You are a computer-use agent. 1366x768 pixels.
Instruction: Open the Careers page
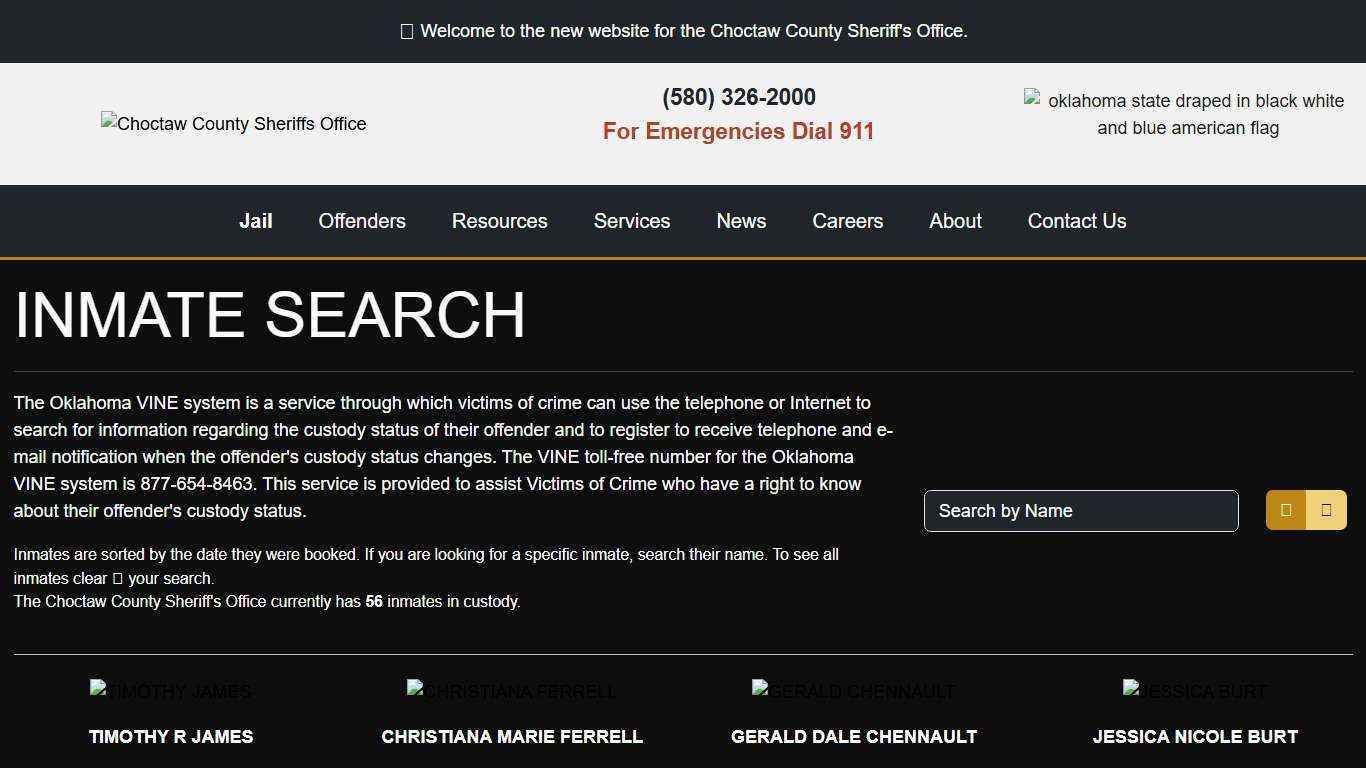847,221
